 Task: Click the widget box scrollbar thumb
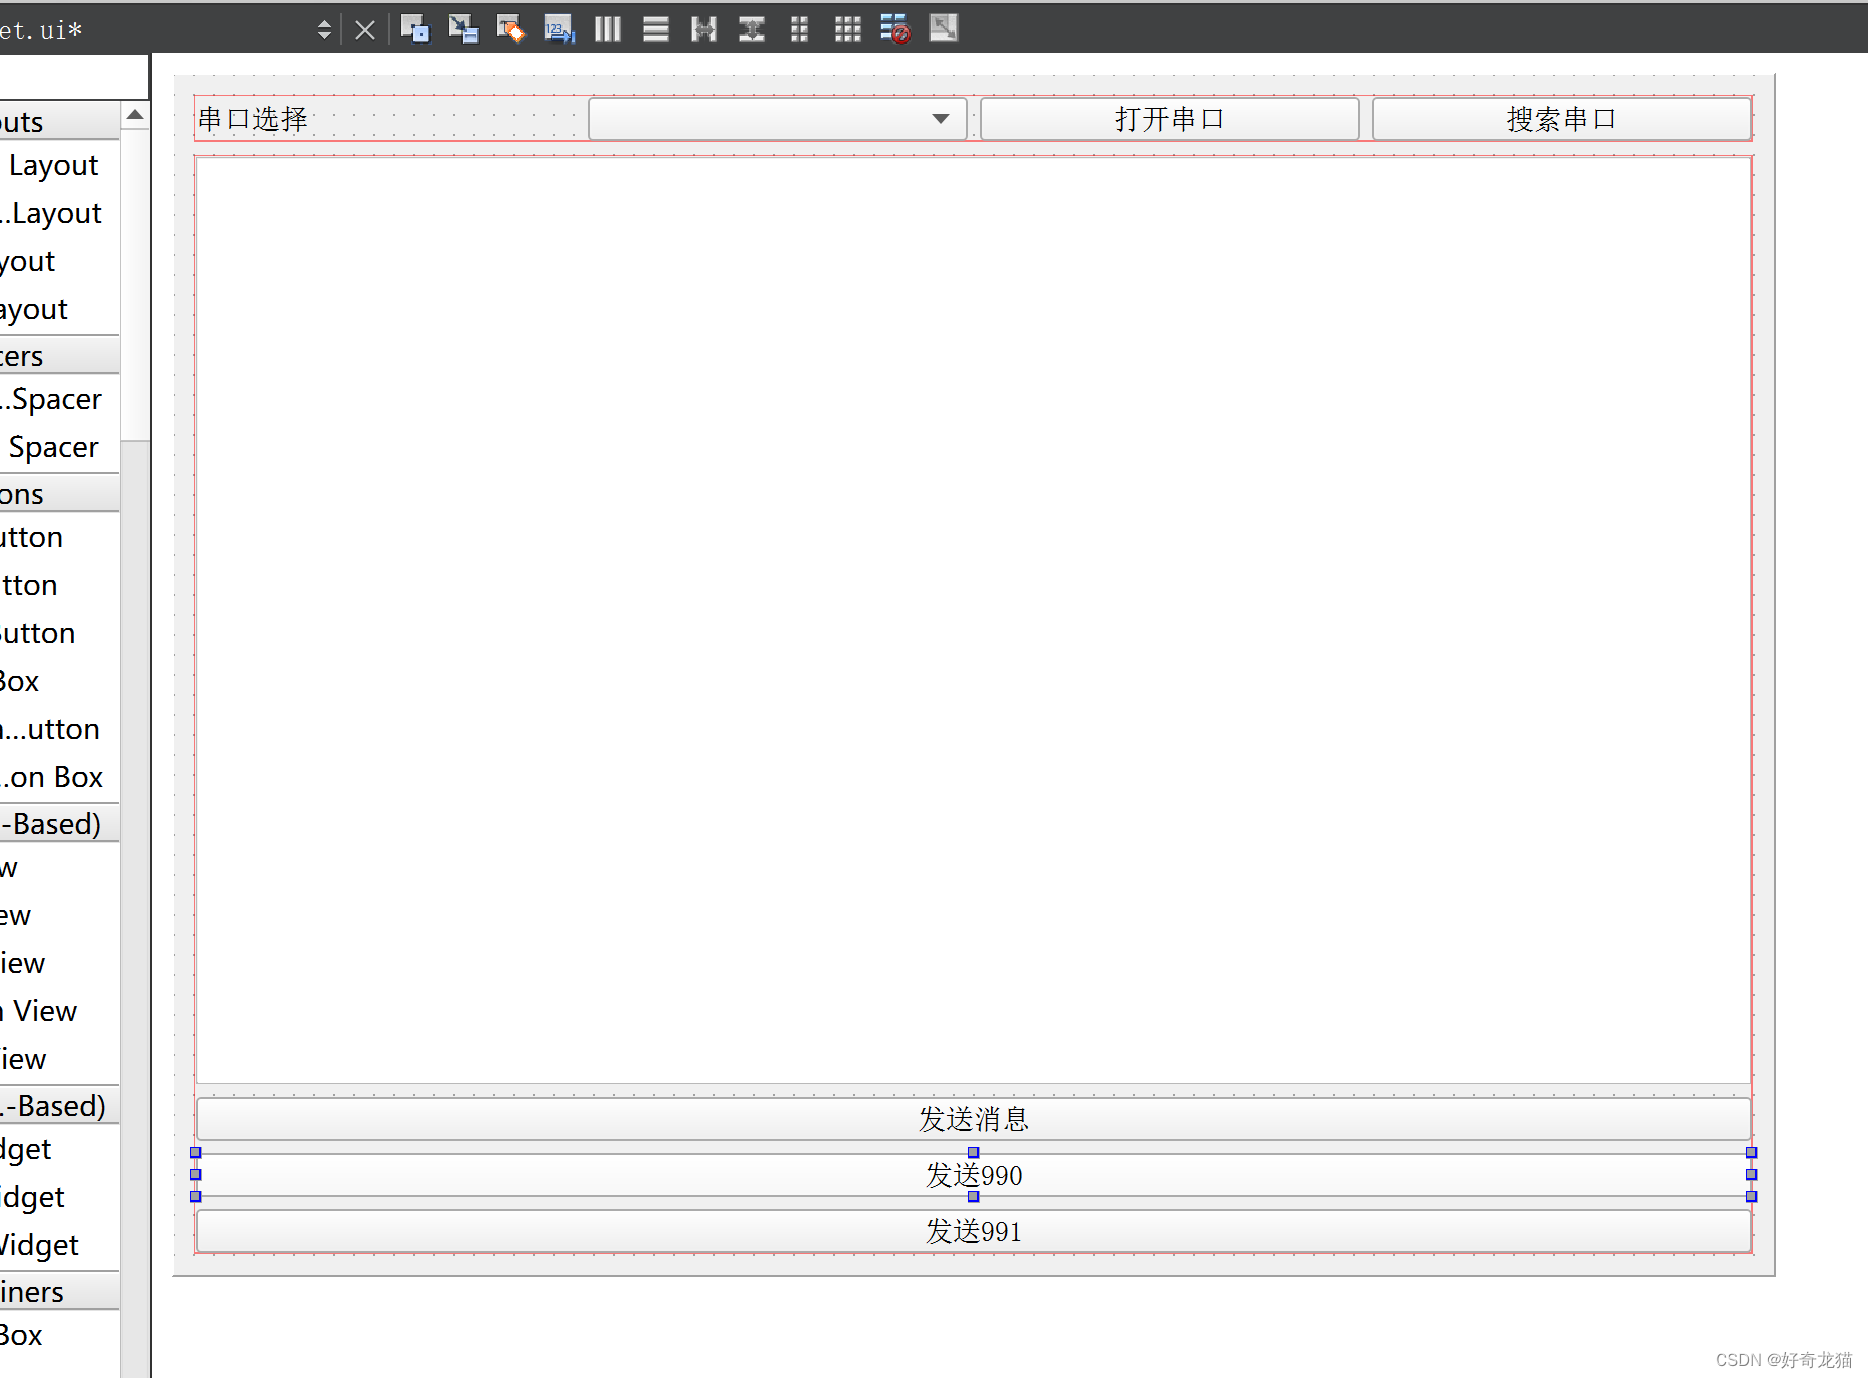[x=135, y=285]
